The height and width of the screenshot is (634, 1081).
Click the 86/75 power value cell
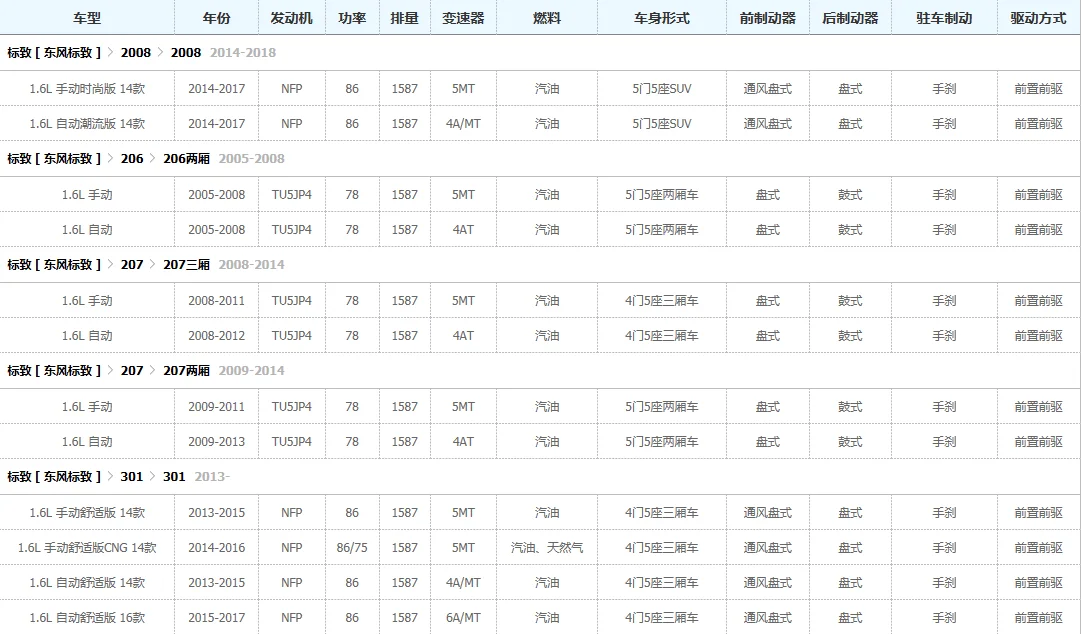(352, 548)
